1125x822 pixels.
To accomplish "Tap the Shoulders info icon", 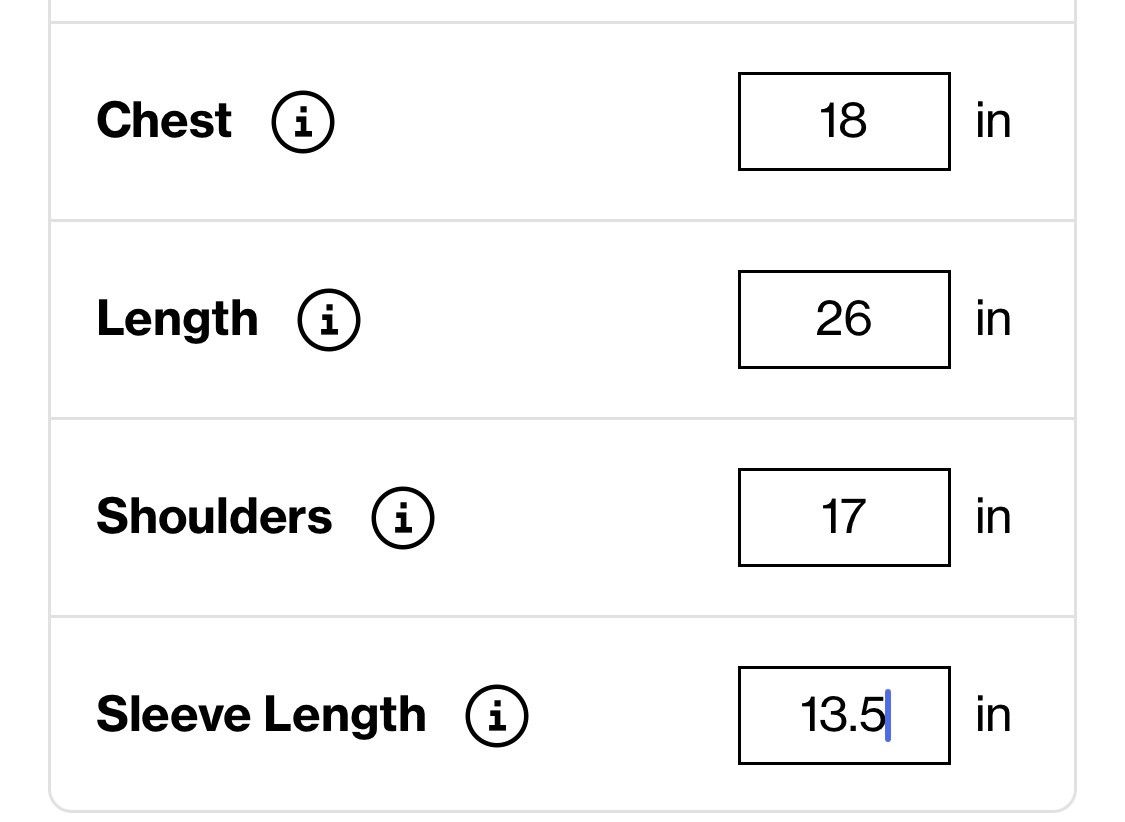I will (403, 518).
